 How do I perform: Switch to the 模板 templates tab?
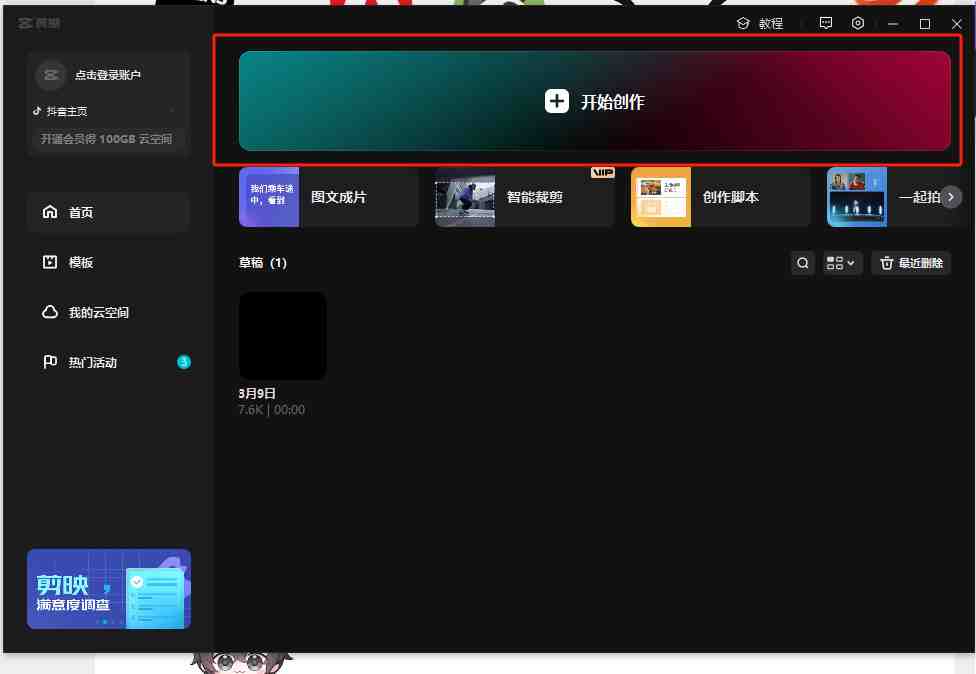click(x=80, y=262)
